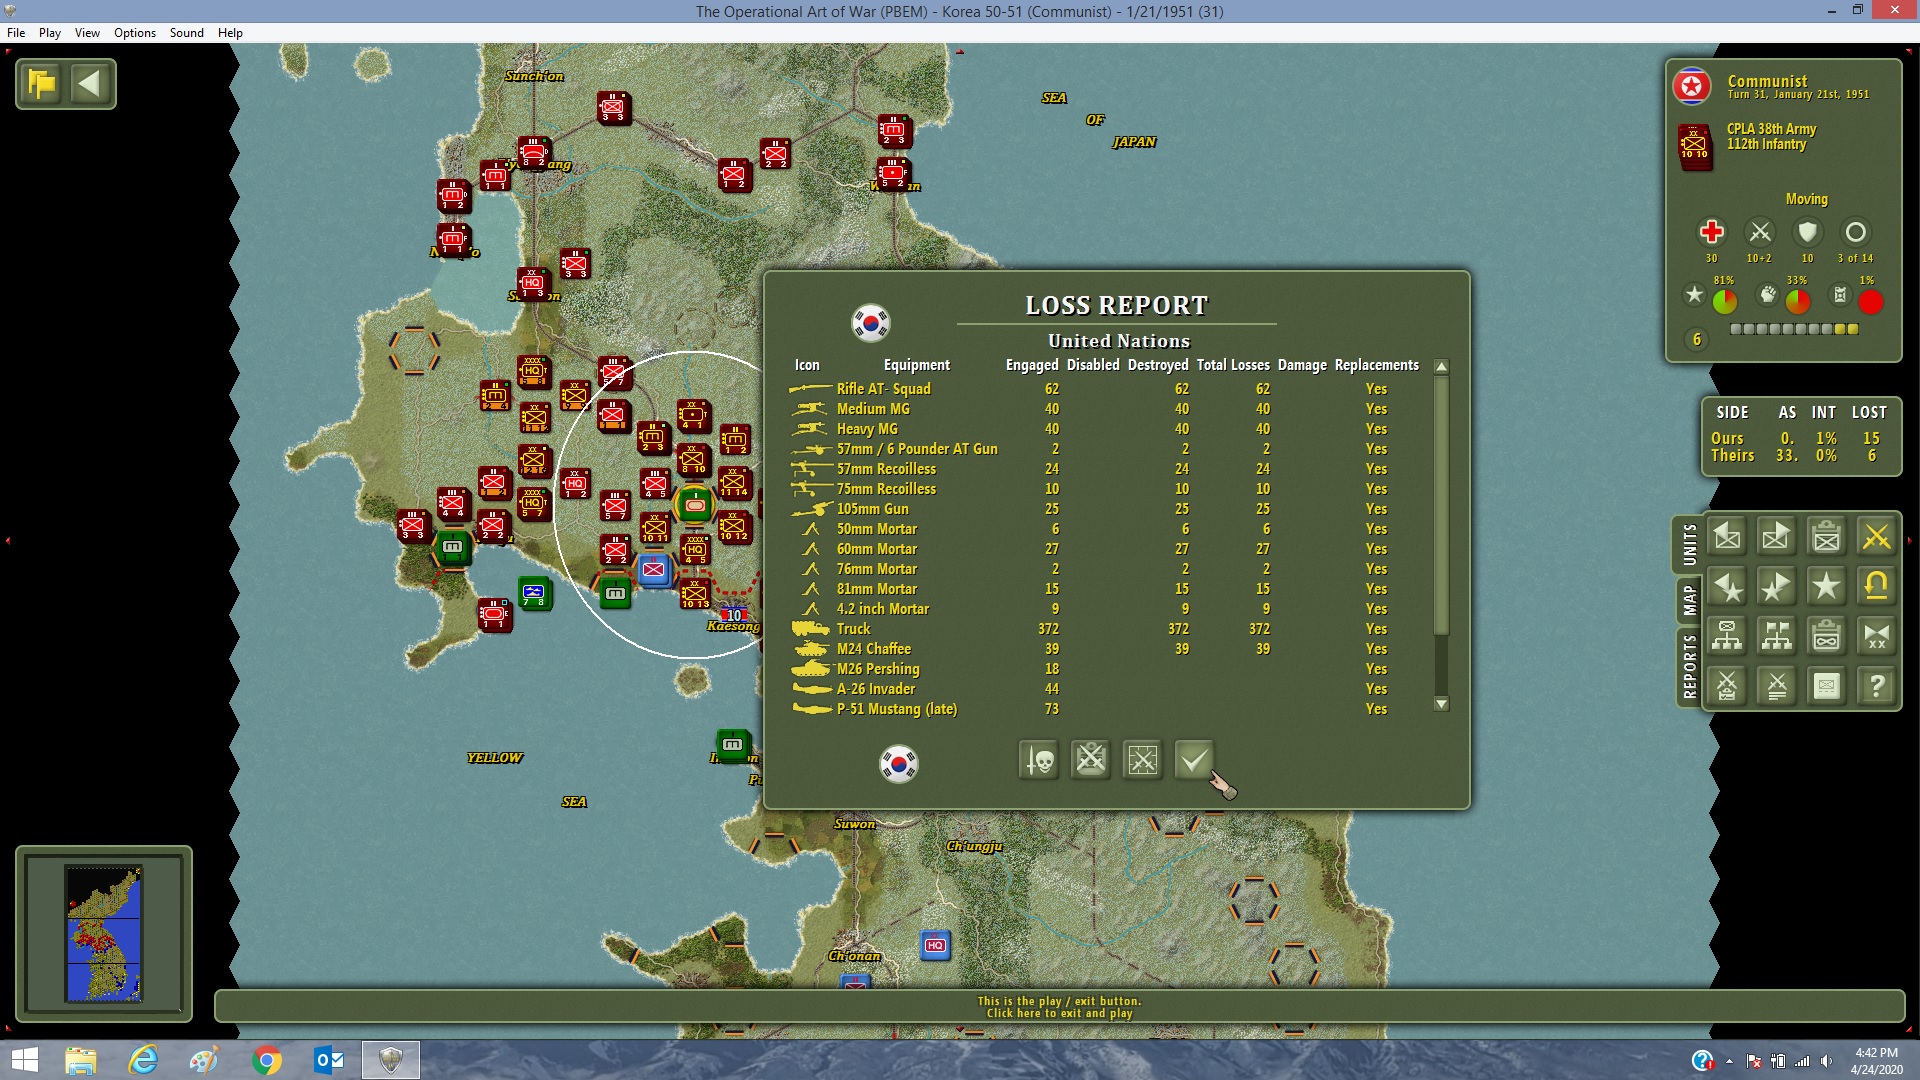
Task: Click the 81% proficiency pie indicator
Action: (x=1724, y=301)
